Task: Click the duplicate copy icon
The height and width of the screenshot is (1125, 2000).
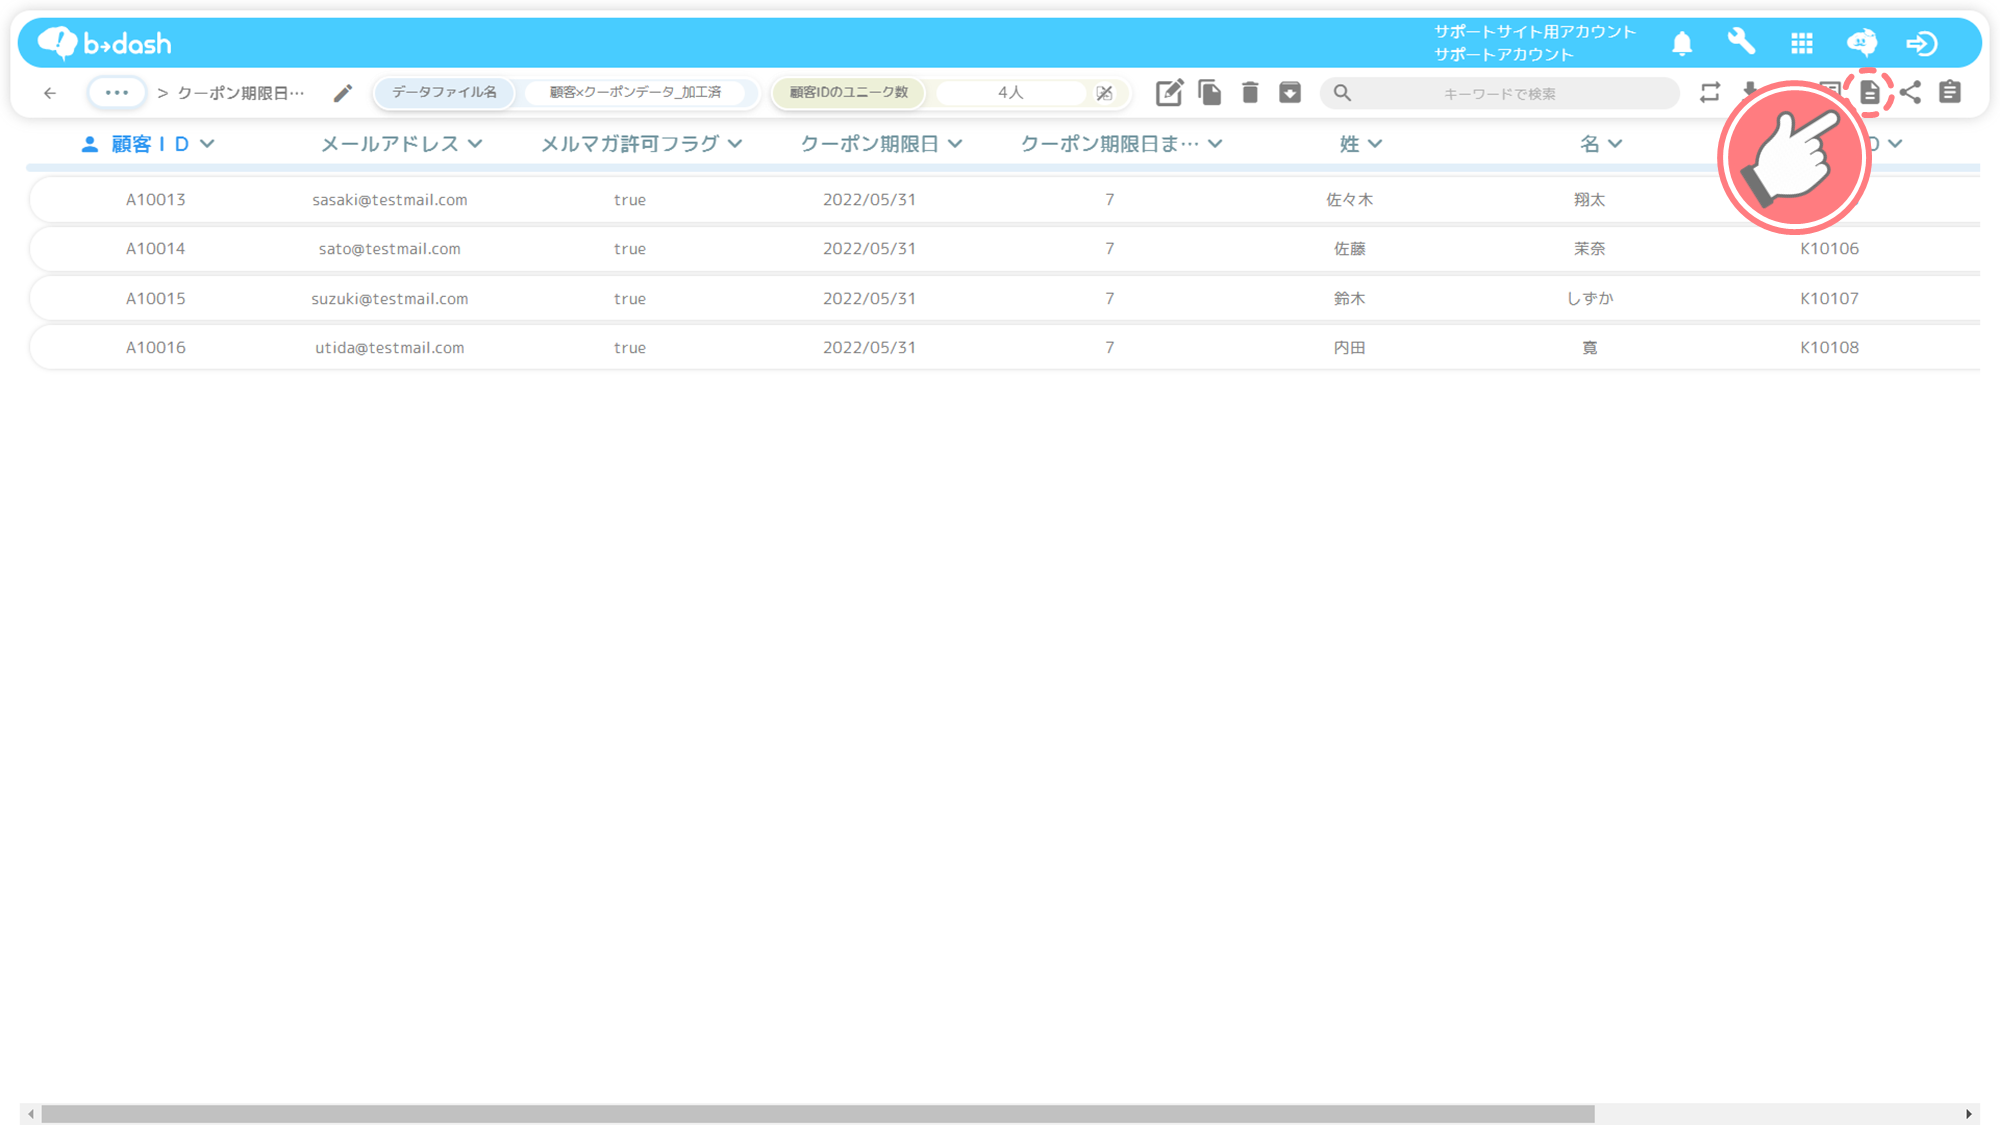Action: pos(1210,93)
